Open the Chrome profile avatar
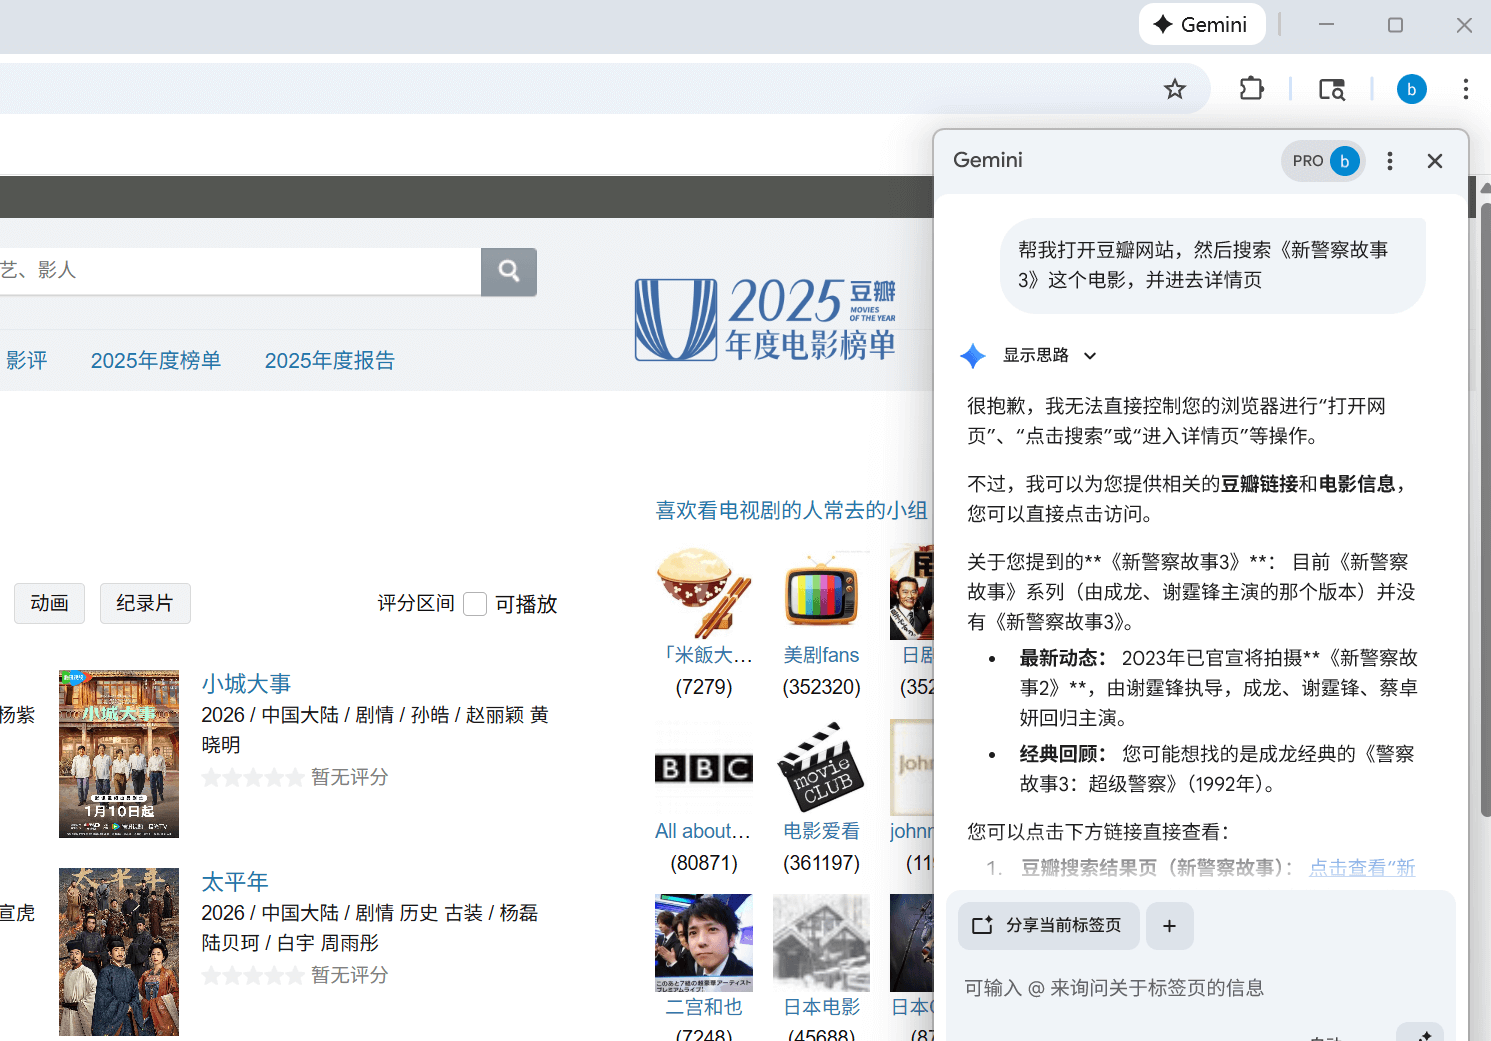1491x1041 pixels. pyautogui.click(x=1411, y=89)
